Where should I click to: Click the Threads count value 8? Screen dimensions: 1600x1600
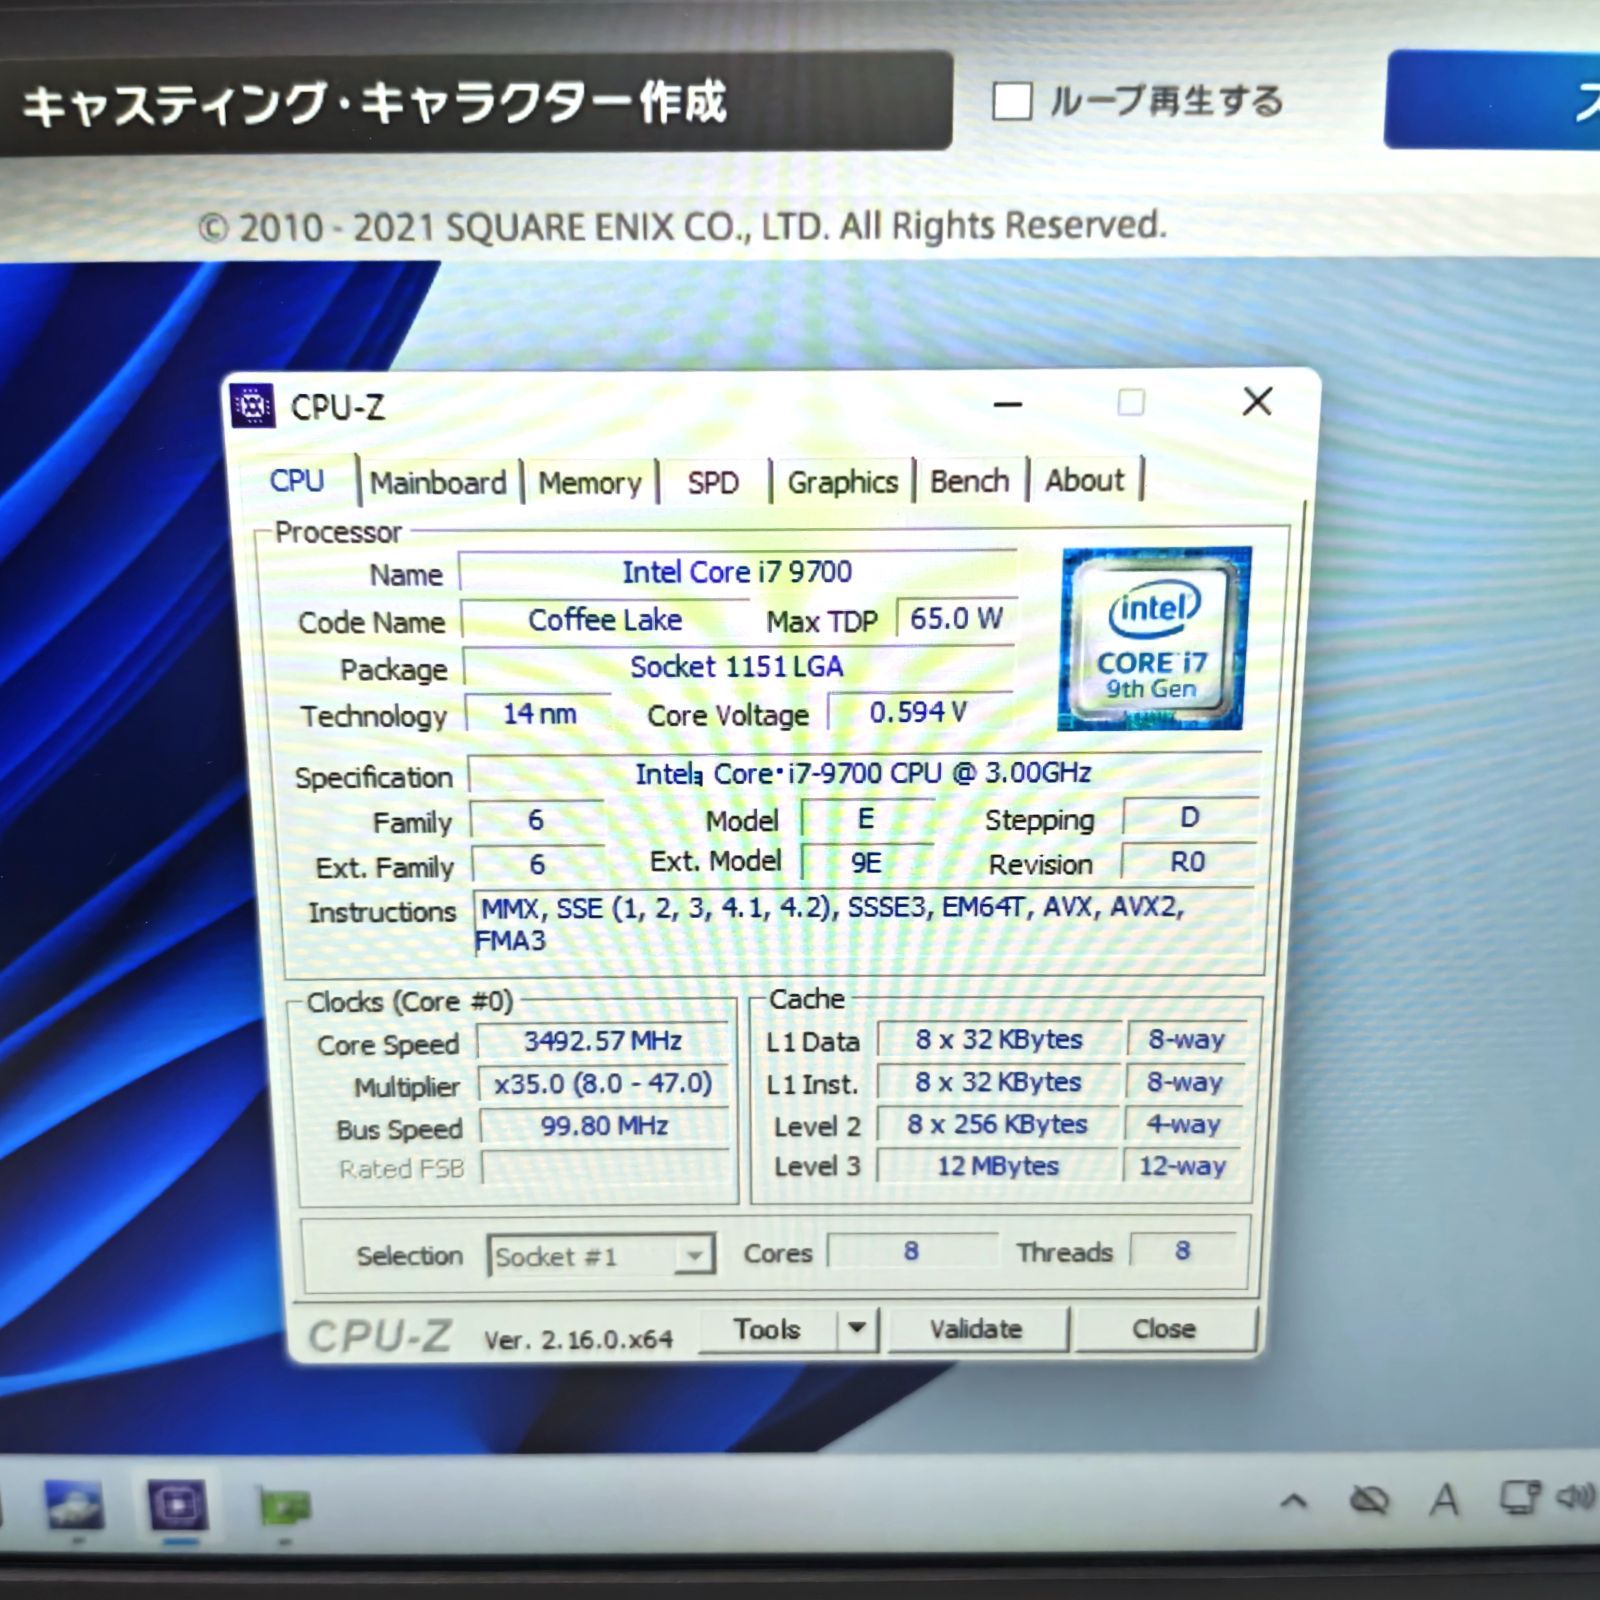click(1183, 1251)
